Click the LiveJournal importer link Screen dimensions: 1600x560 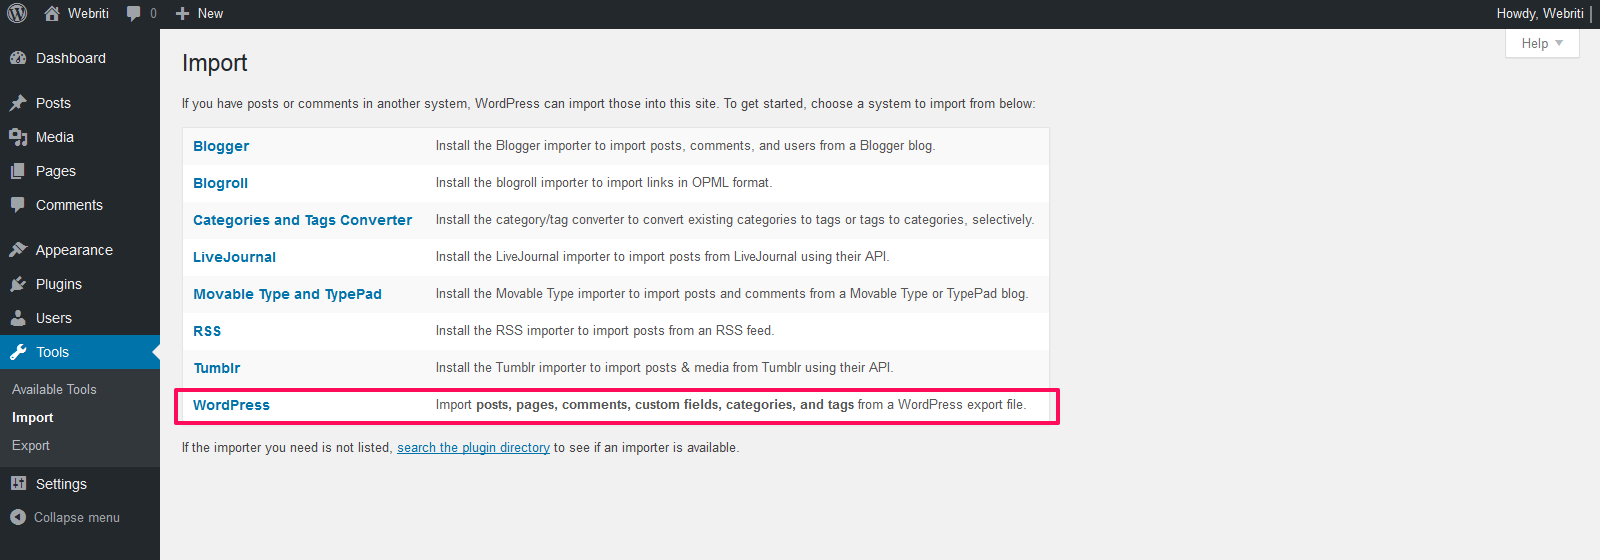click(x=234, y=257)
